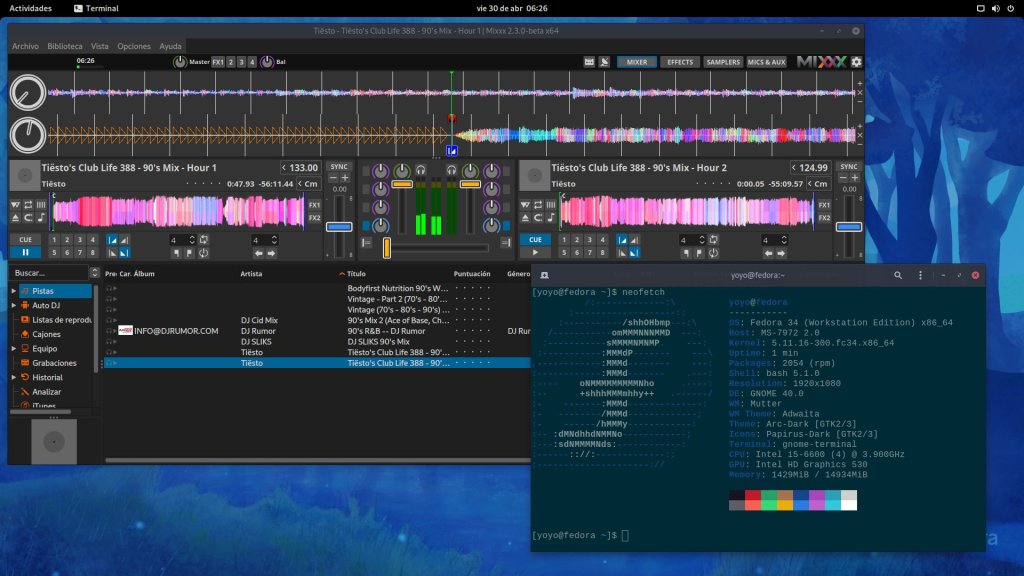Click the headphone cue icon for left deck
This screenshot has width=1024, height=576.
(420, 170)
